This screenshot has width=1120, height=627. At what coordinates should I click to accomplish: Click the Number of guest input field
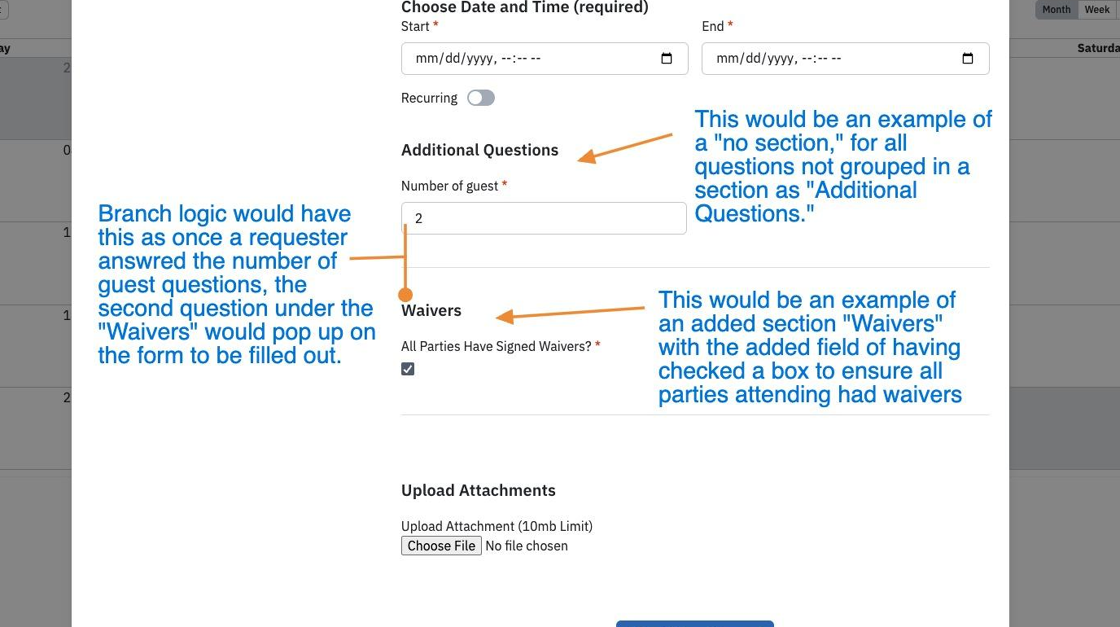click(x=544, y=218)
